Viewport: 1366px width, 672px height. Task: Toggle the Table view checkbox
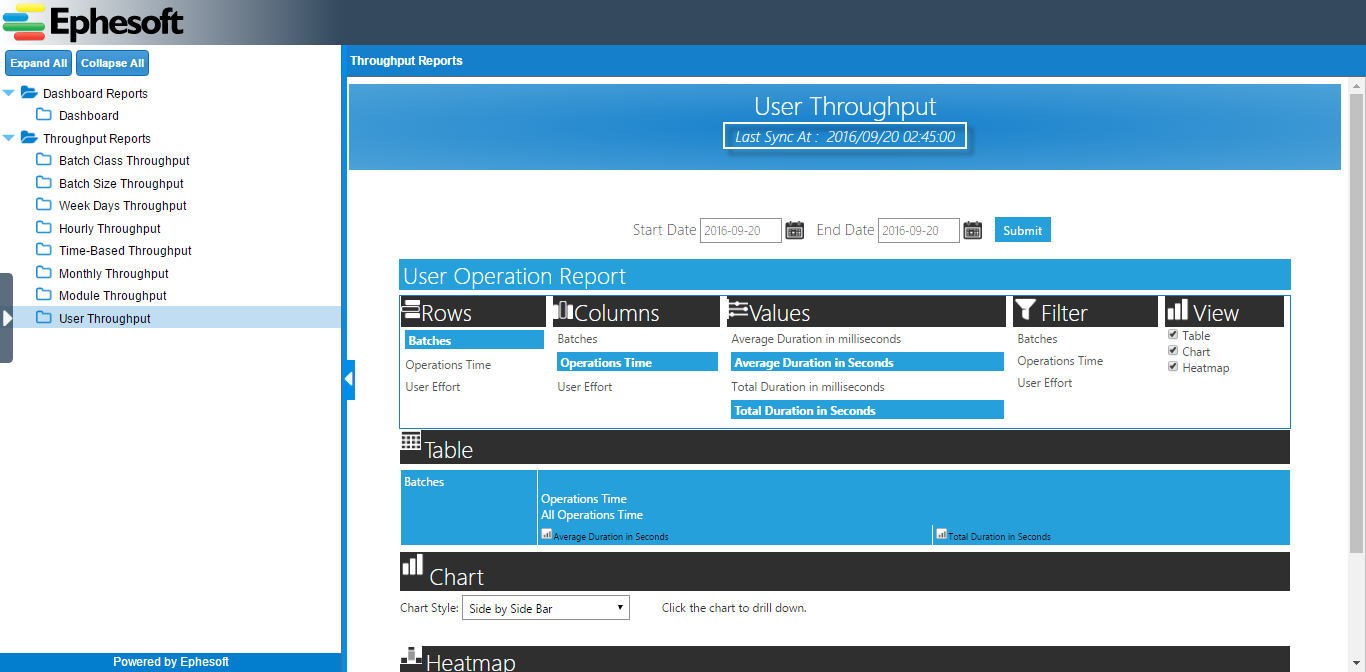(1173, 335)
